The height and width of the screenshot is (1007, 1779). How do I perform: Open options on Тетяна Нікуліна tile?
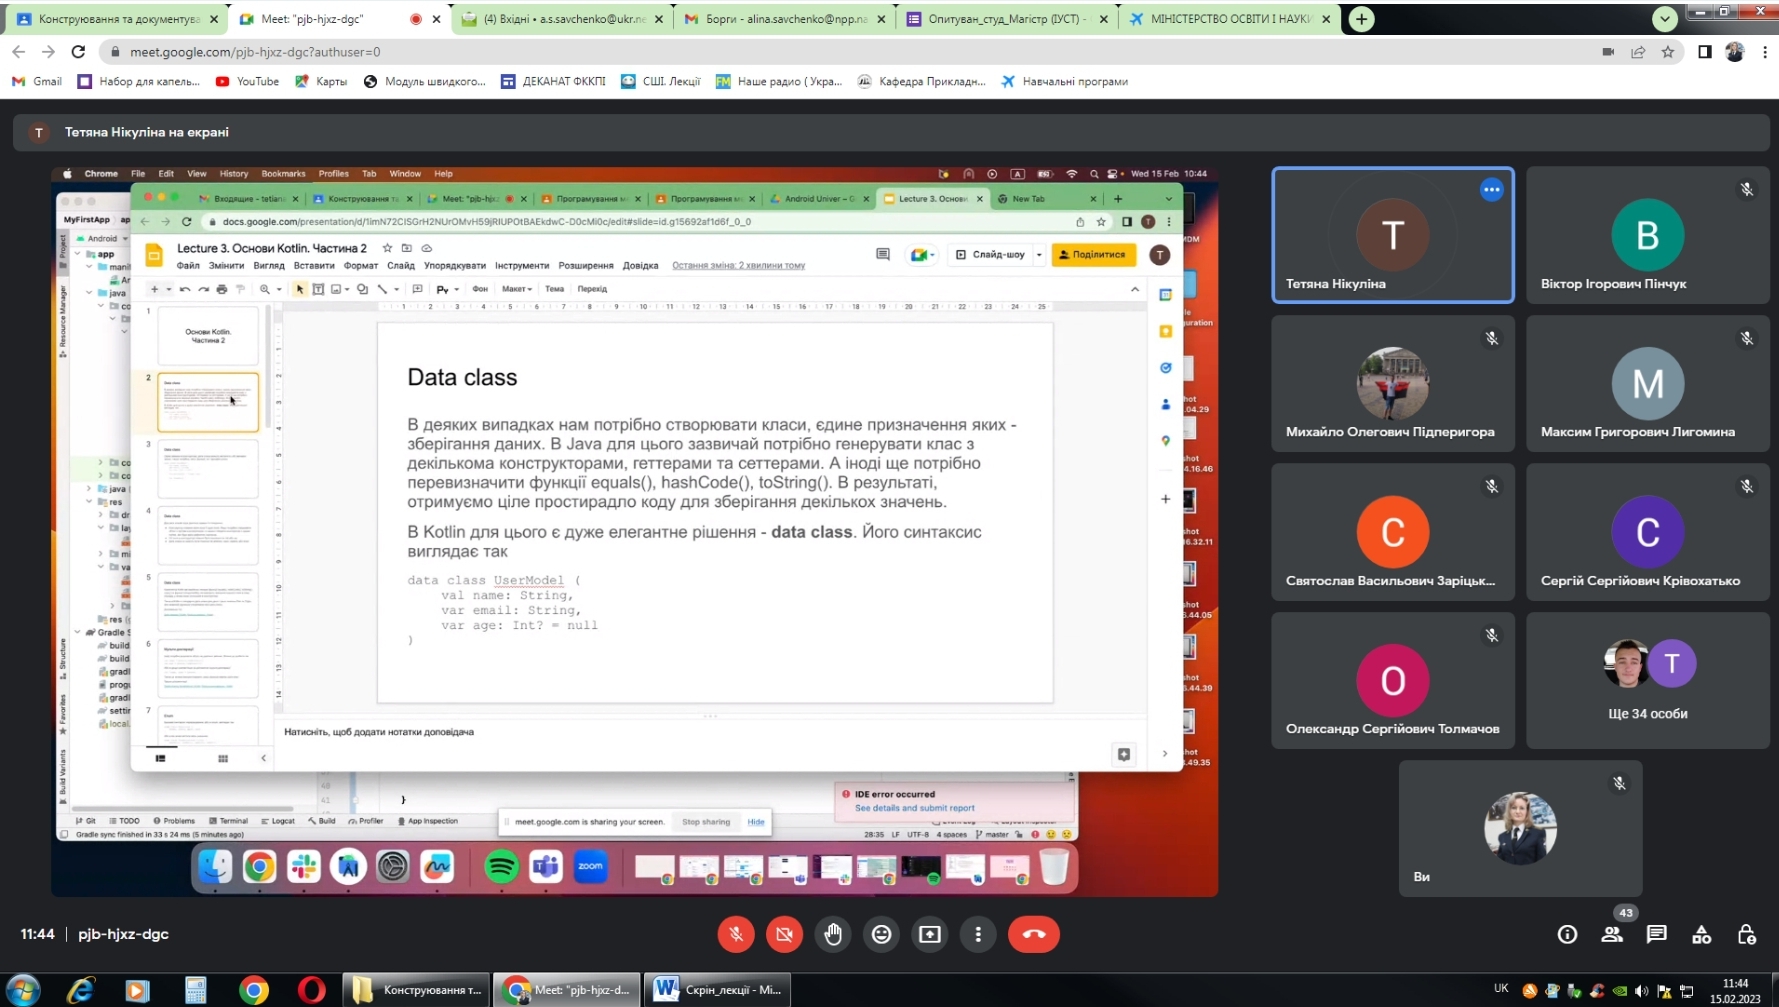pyautogui.click(x=1492, y=189)
